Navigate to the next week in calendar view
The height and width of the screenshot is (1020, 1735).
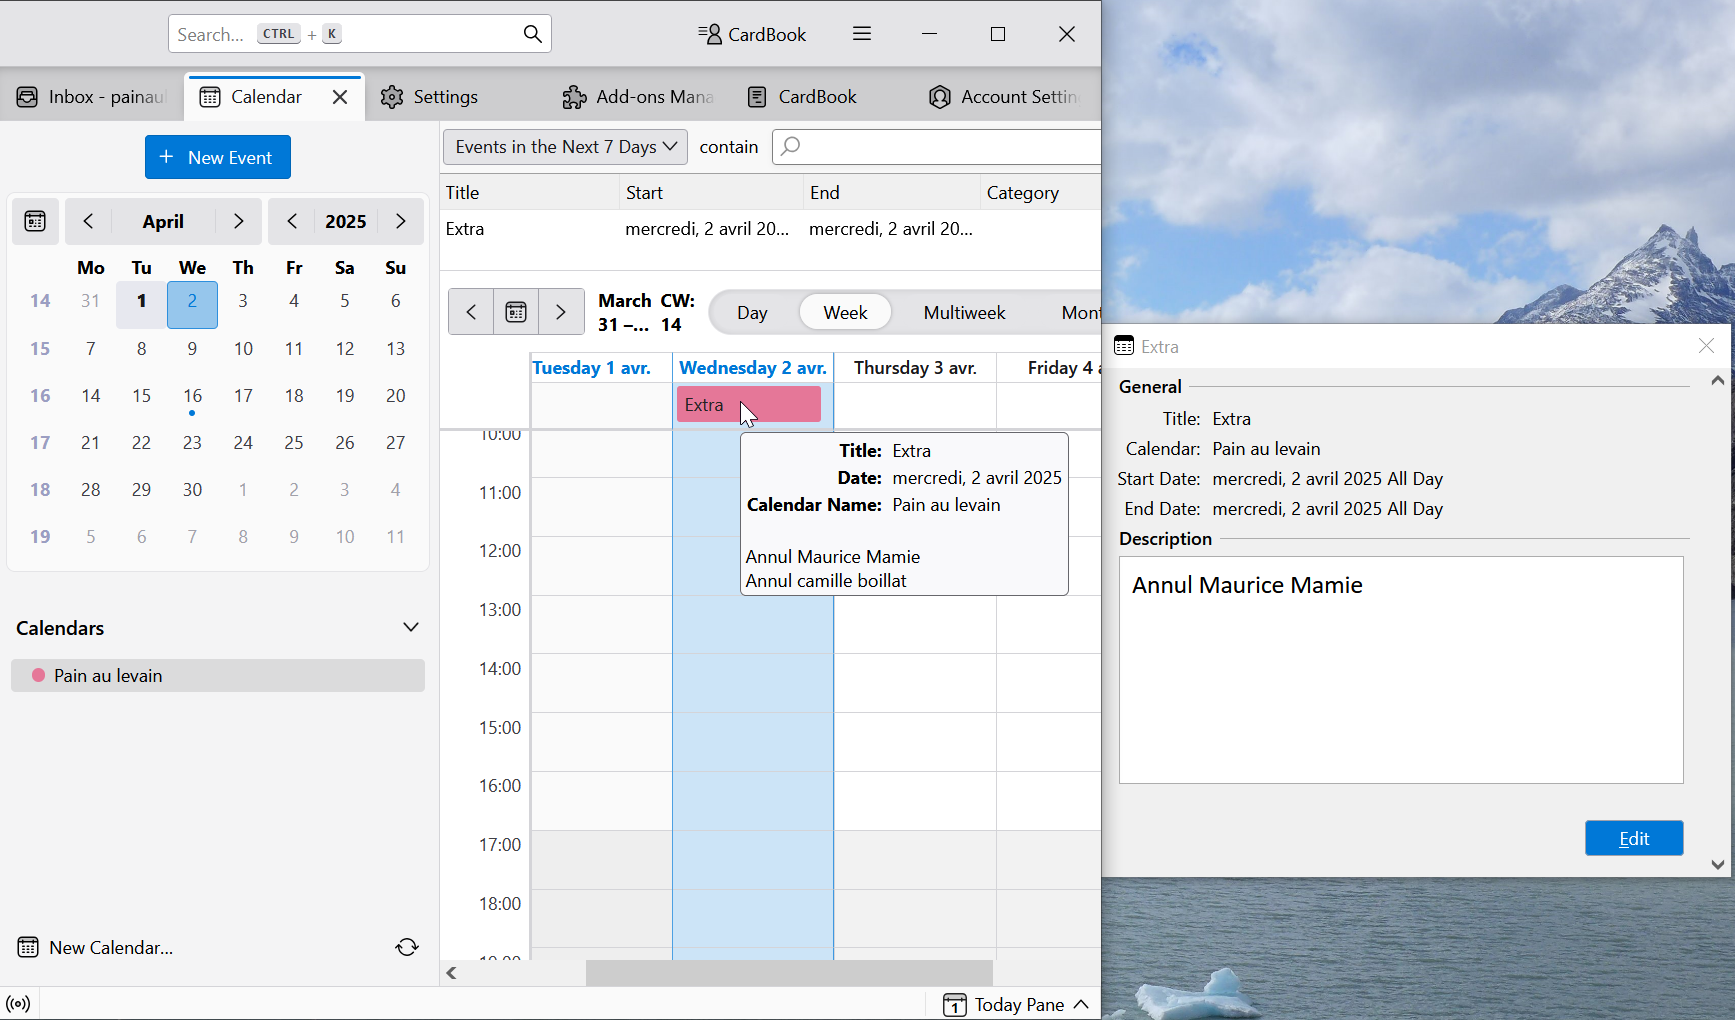pos(561,312)
